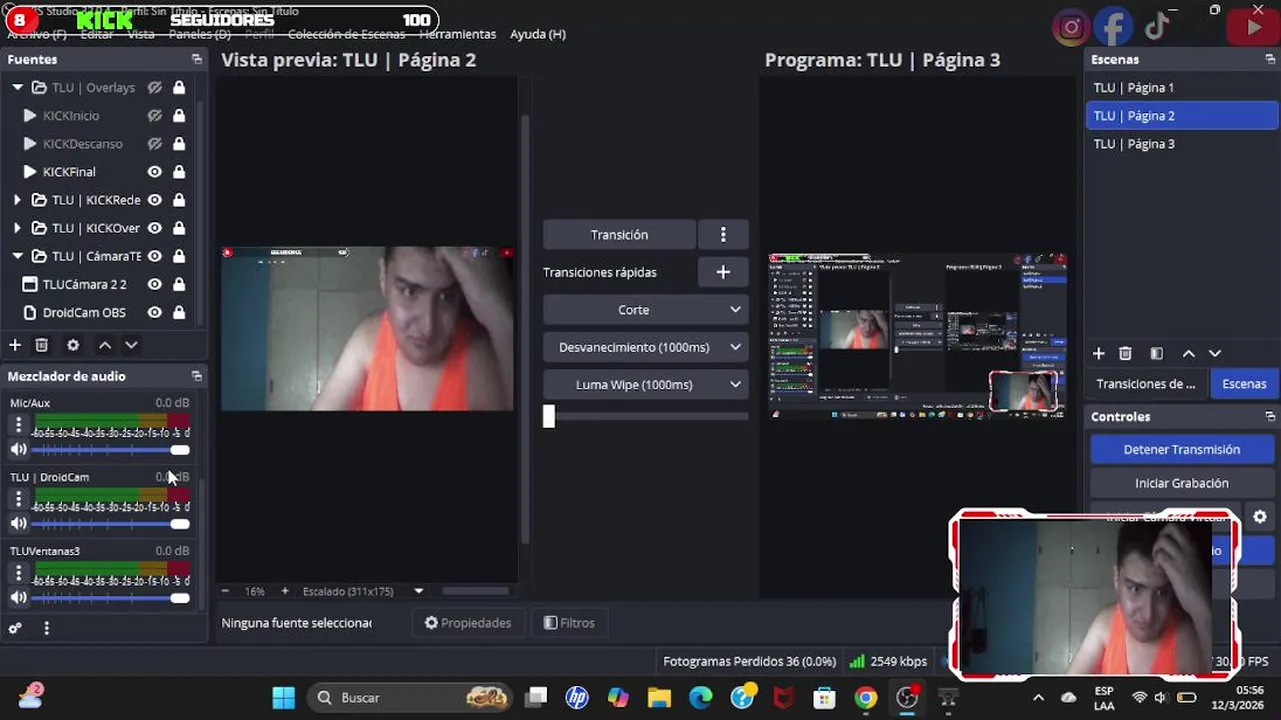Collapse the TLU | CámaraTE group
This screenshot has height=720, width=1281.
tap(17, 256)
